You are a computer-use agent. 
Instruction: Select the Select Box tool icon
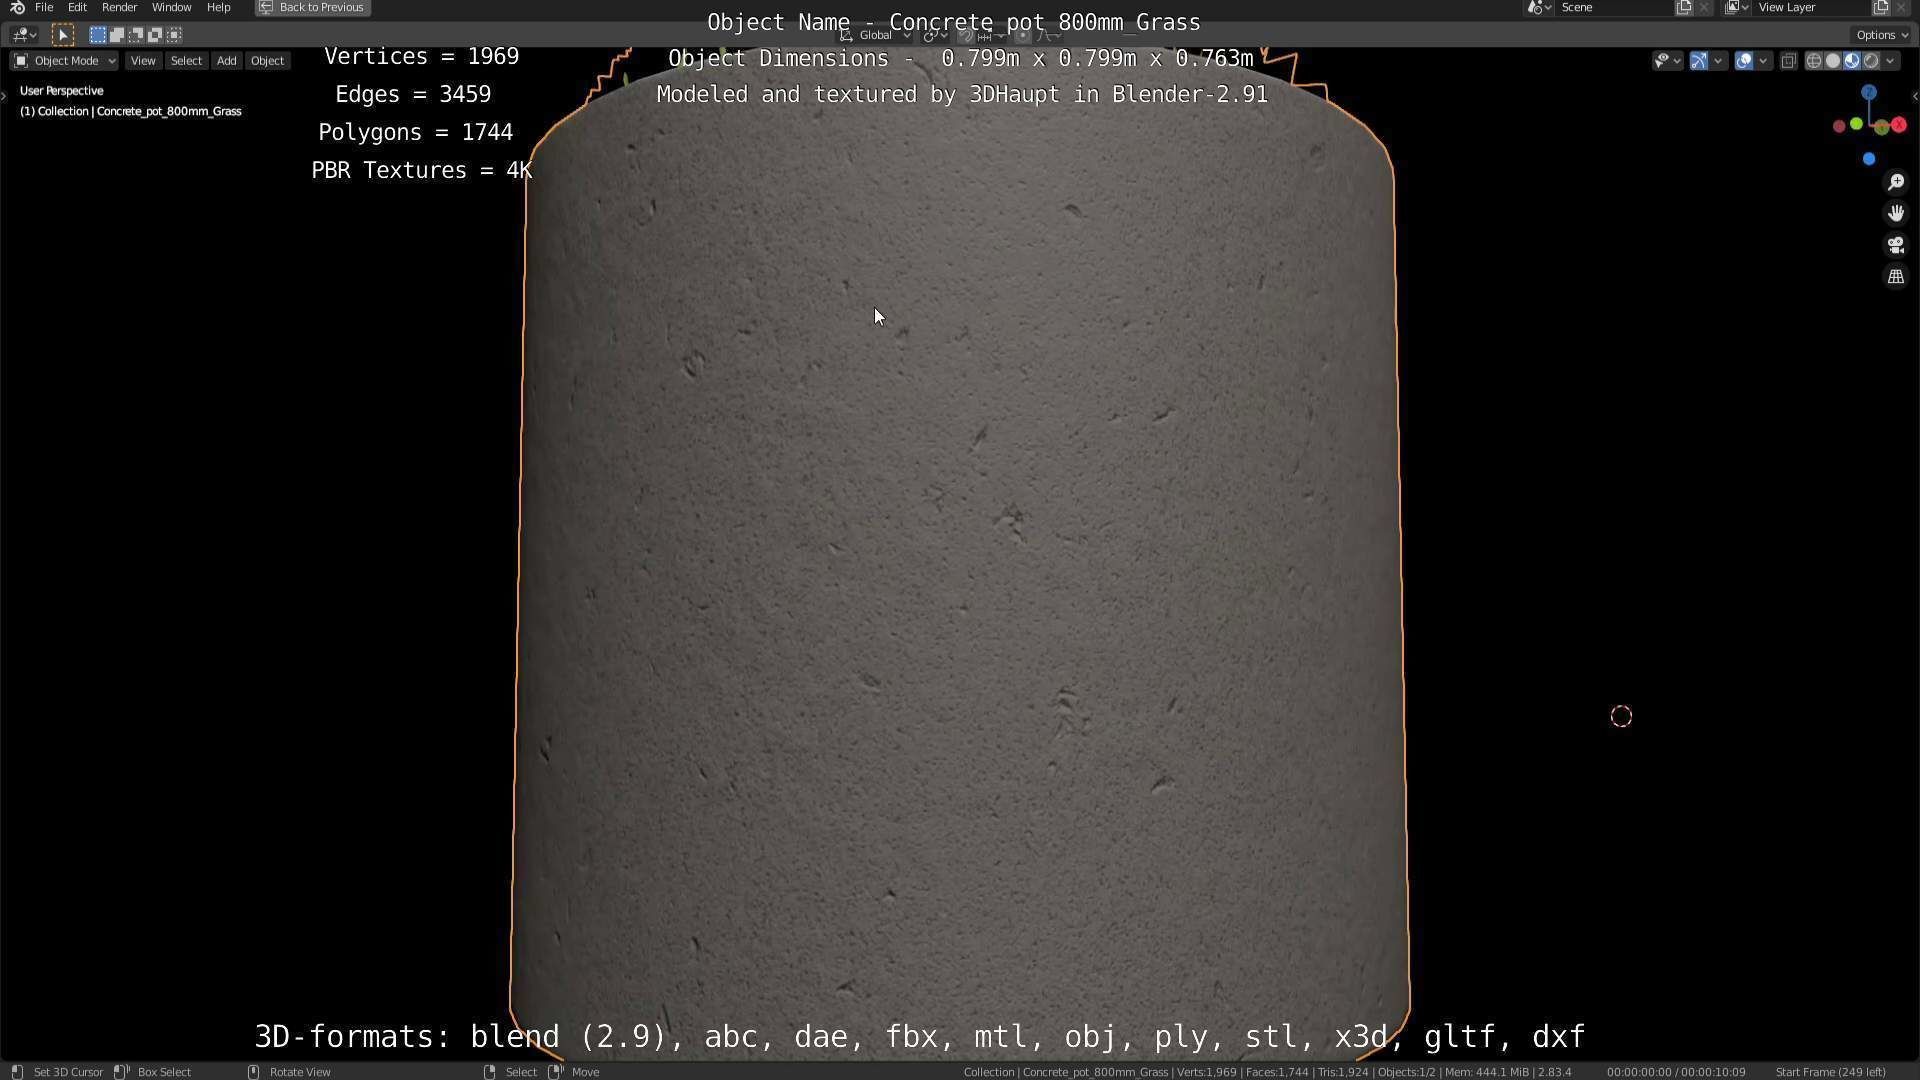point(62,35)
